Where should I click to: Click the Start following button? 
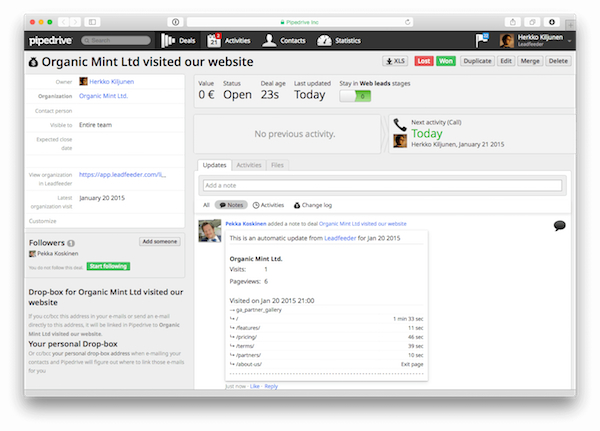(x=108, y=266)
